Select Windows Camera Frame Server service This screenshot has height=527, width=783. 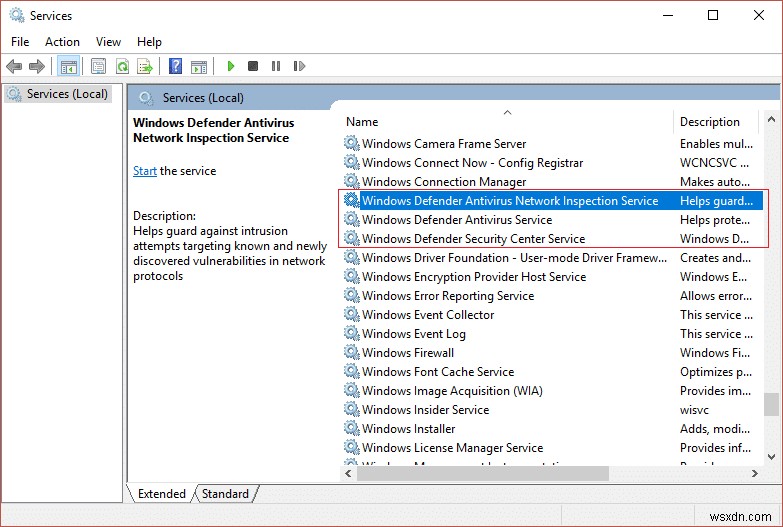(x=552, y=143)
